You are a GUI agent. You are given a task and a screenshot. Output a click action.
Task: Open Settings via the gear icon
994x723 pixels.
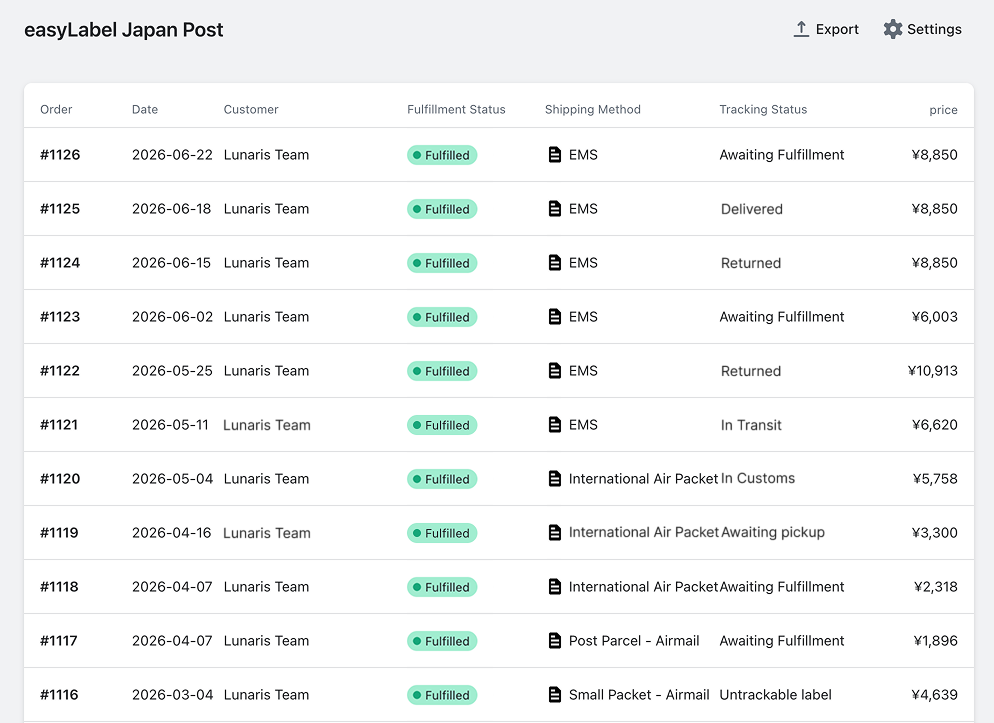(x=893, y=29)
